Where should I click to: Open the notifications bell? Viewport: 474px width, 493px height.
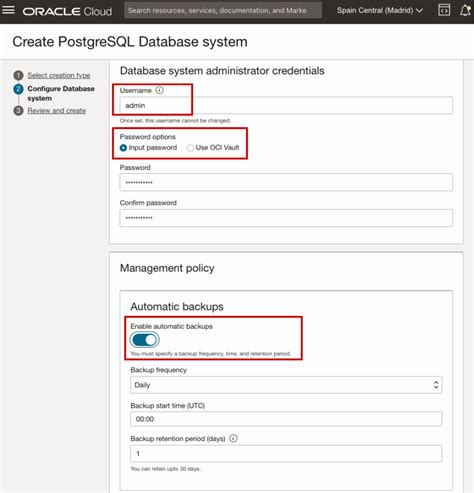click(x=465, y=10)
